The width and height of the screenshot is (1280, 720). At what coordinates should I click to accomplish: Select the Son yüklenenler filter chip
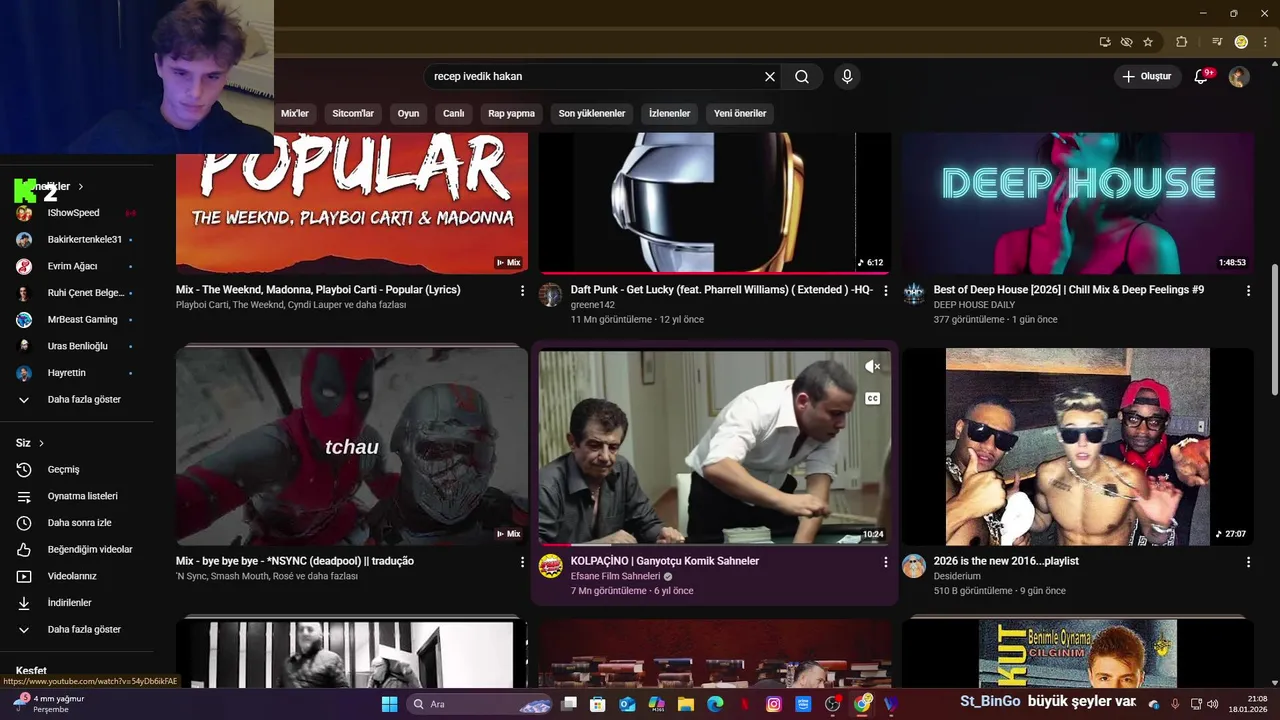[x=592, y=113]
